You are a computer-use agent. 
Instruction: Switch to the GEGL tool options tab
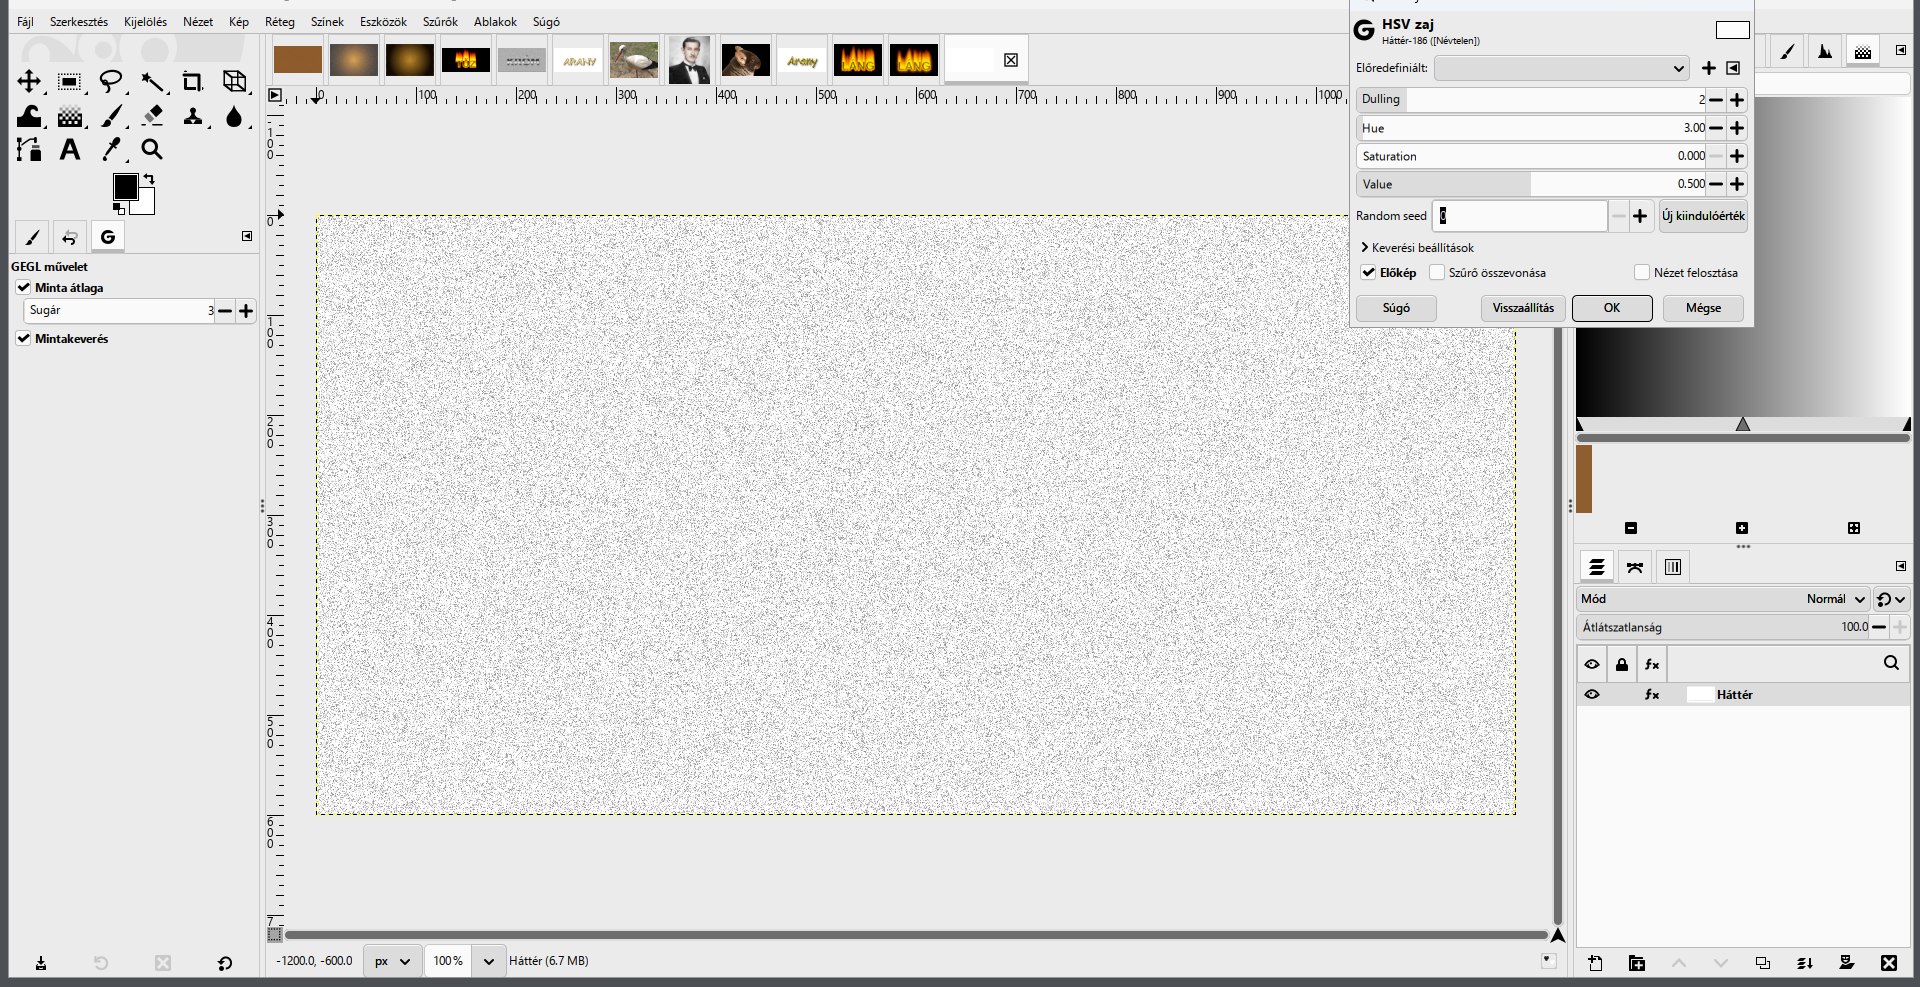[x=108, y=236]
